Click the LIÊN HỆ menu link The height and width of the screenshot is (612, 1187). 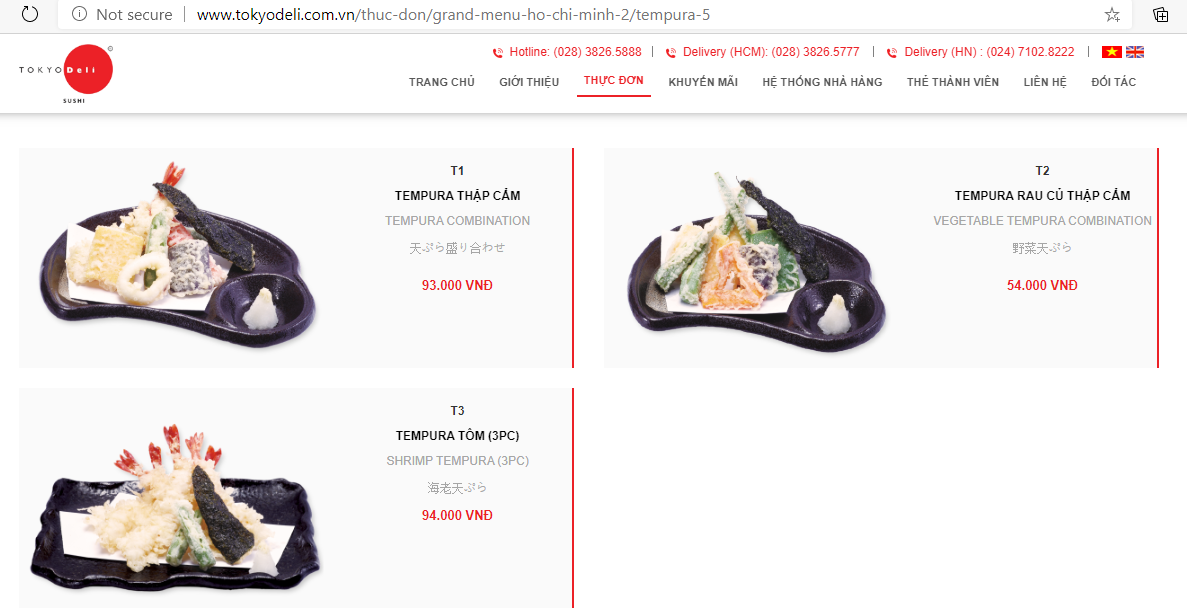(1045, 82)
